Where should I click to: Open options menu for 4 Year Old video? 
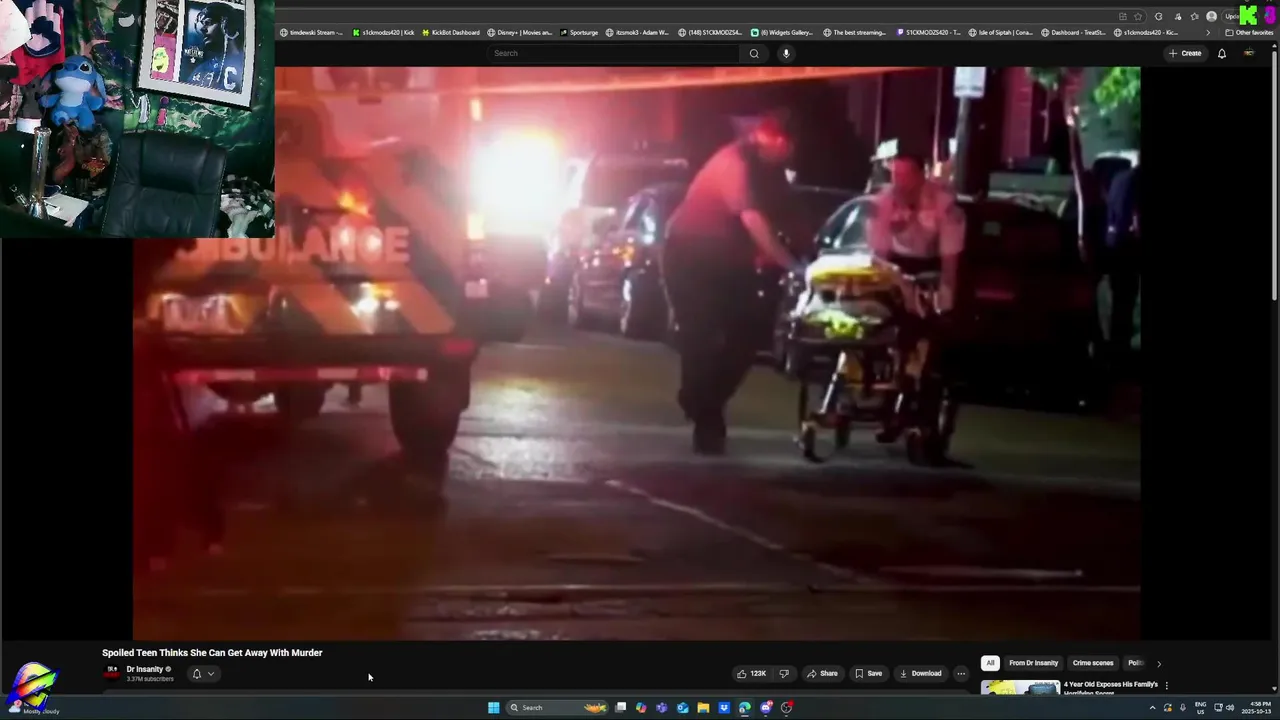pyautogui.click(x=1166, y=686)
